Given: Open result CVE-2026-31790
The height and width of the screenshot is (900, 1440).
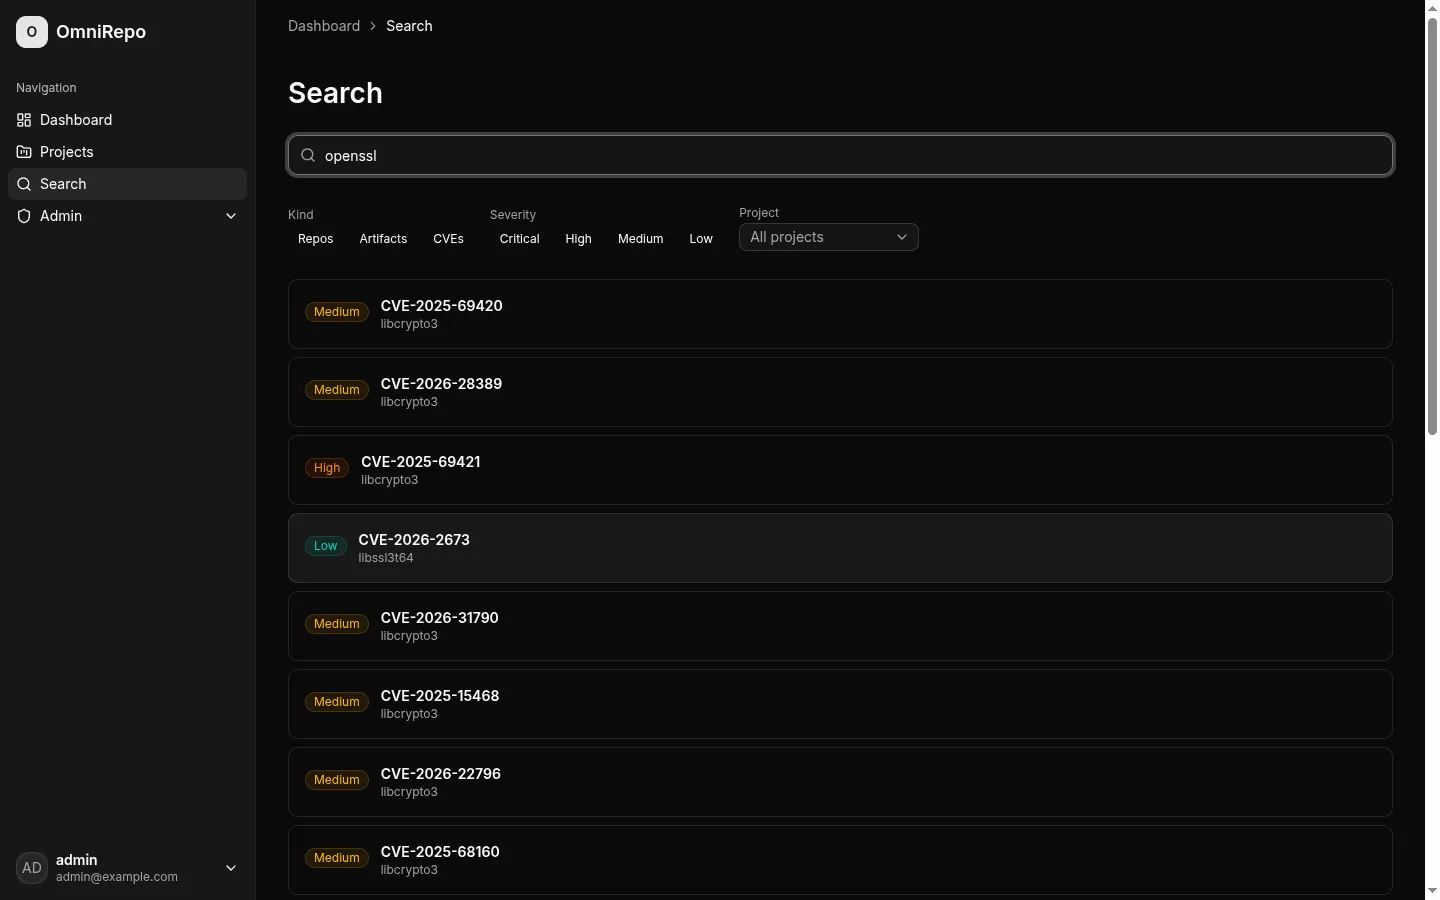Looking at the screenshot, I should (x=840, y=626).
